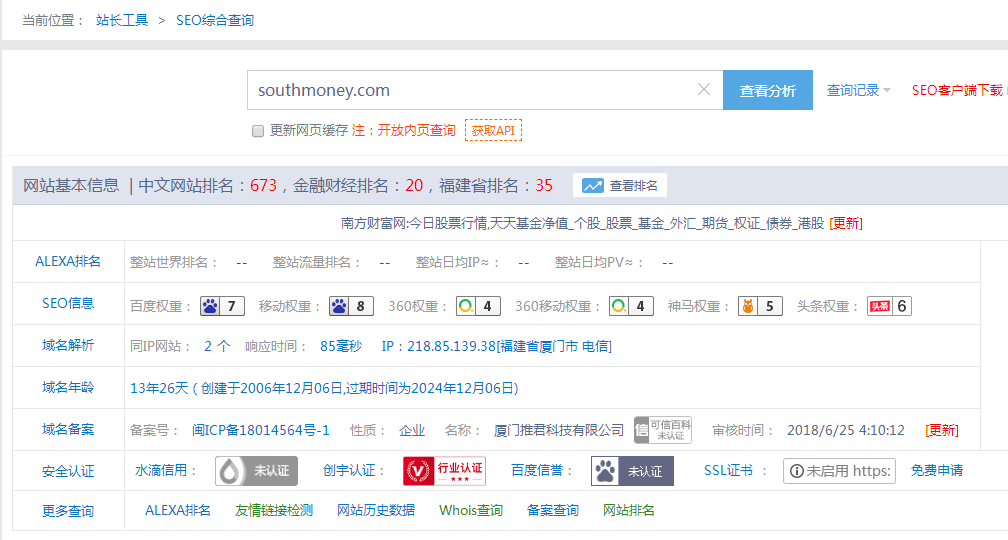Click SEO信息 row header

click(68, 303)
